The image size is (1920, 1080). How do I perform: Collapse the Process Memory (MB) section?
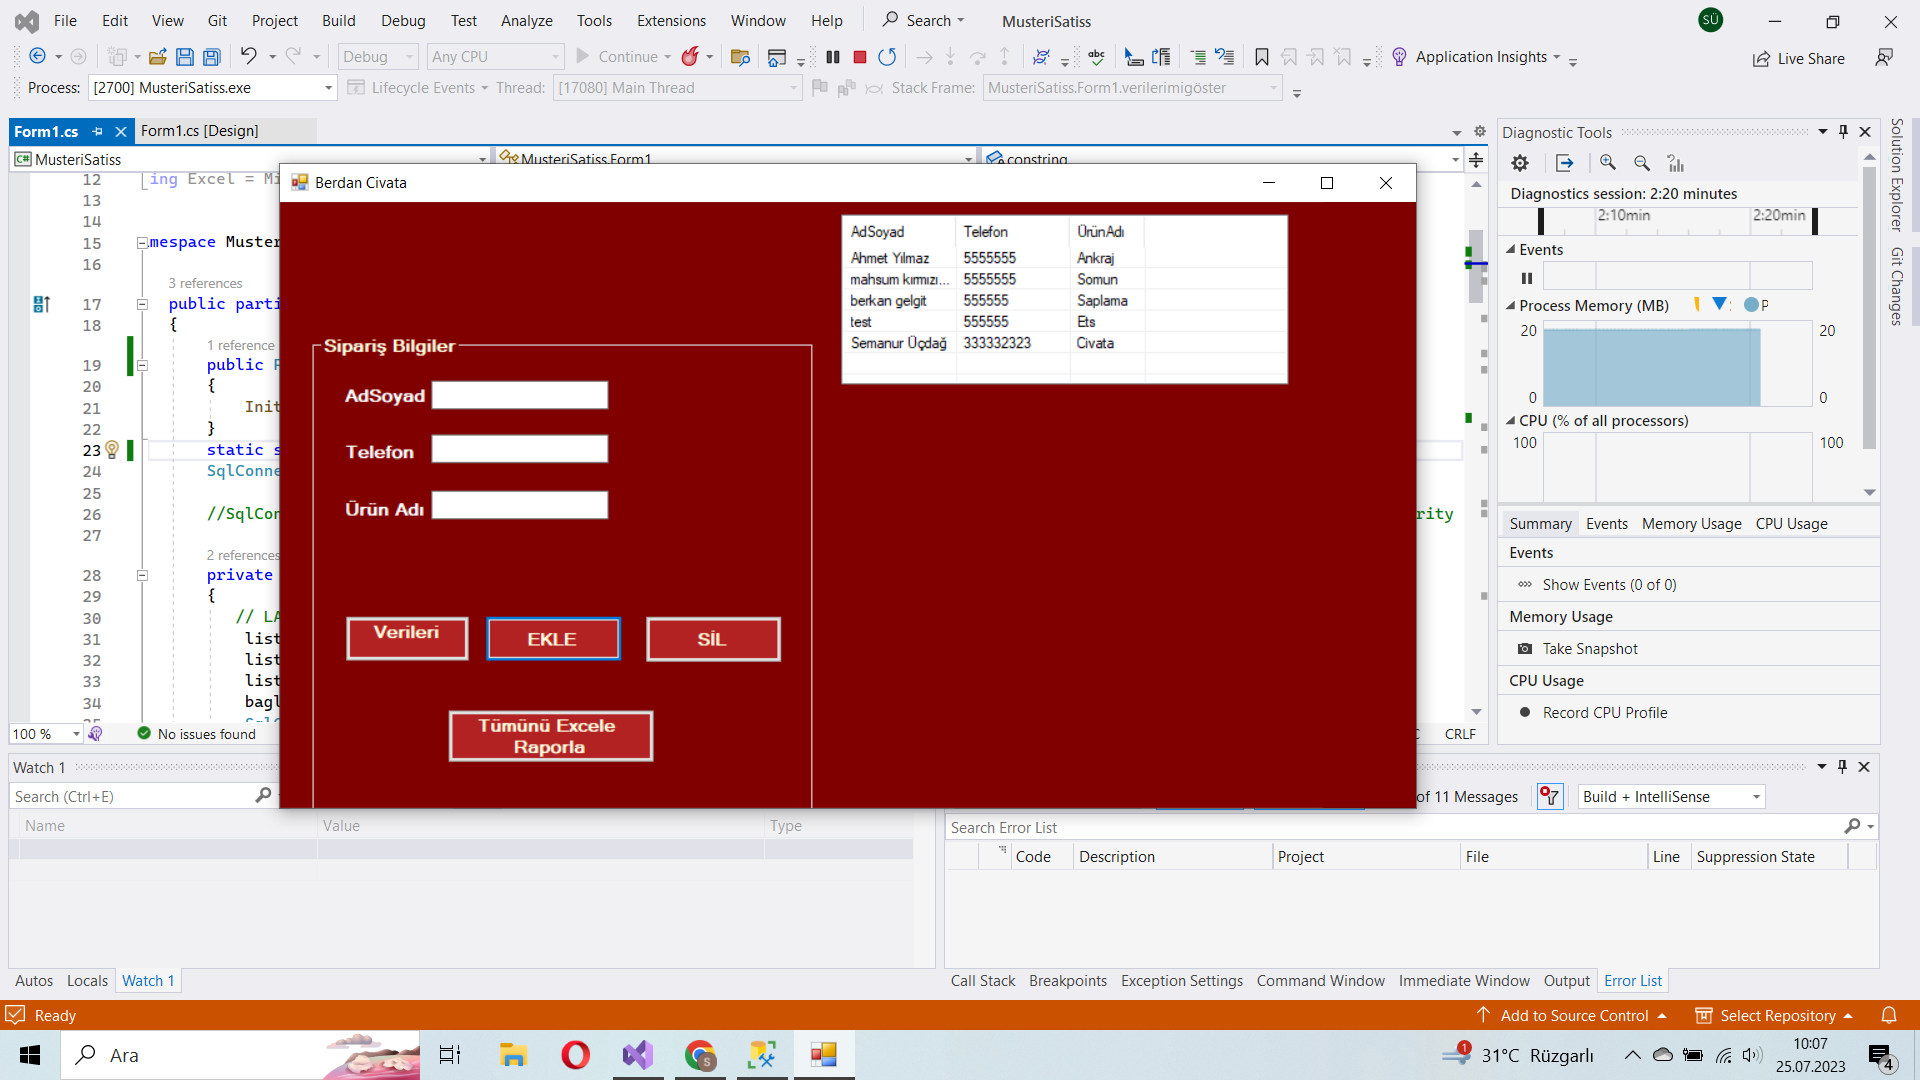[x=1510, y=305]
